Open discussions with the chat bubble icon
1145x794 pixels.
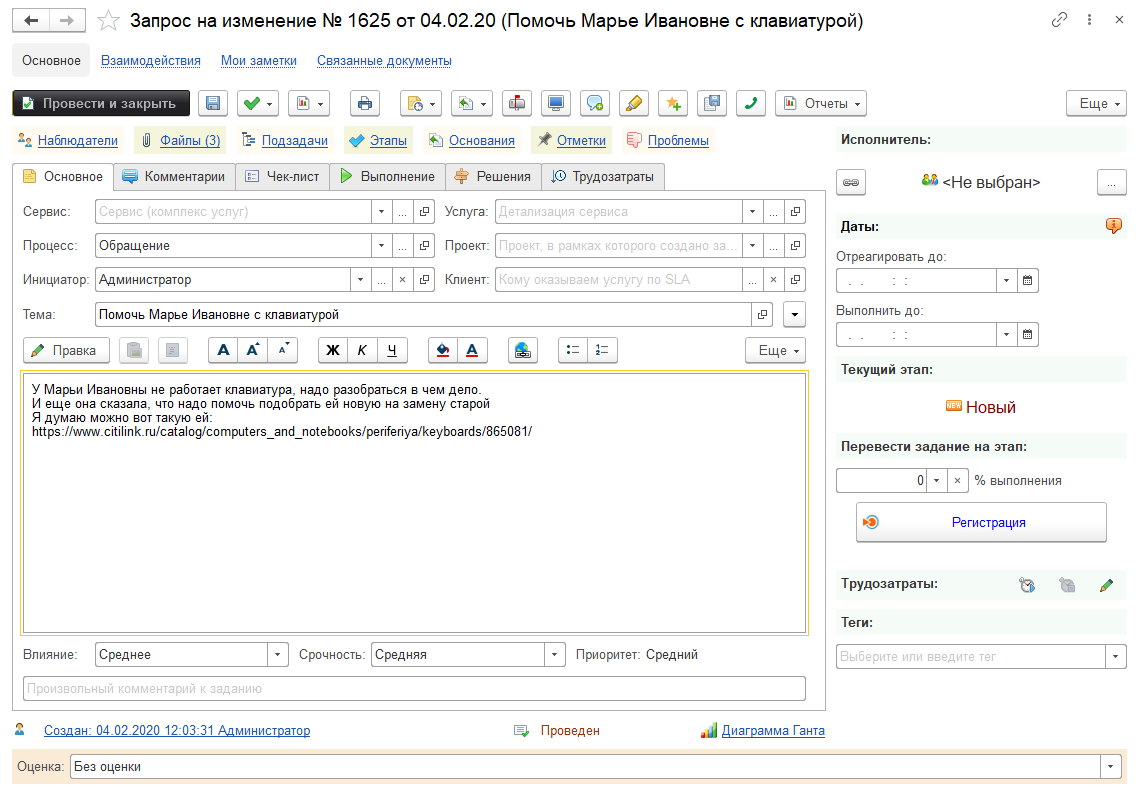[595, 103]
